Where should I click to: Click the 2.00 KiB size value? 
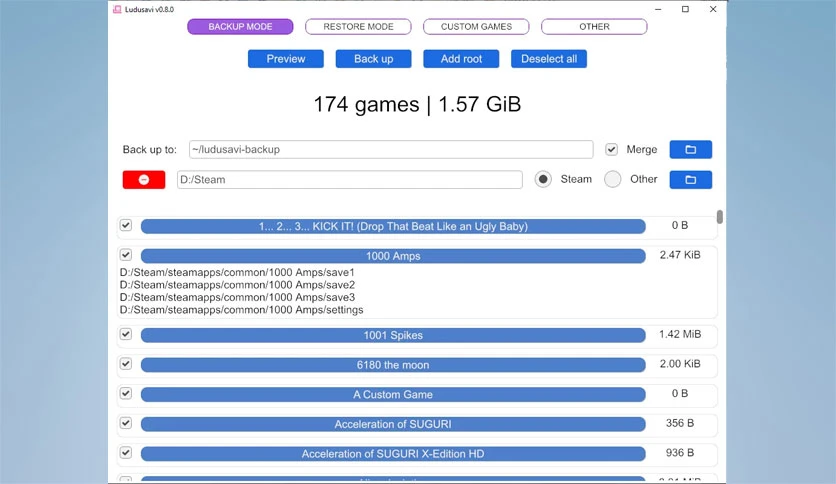(680, 364)
